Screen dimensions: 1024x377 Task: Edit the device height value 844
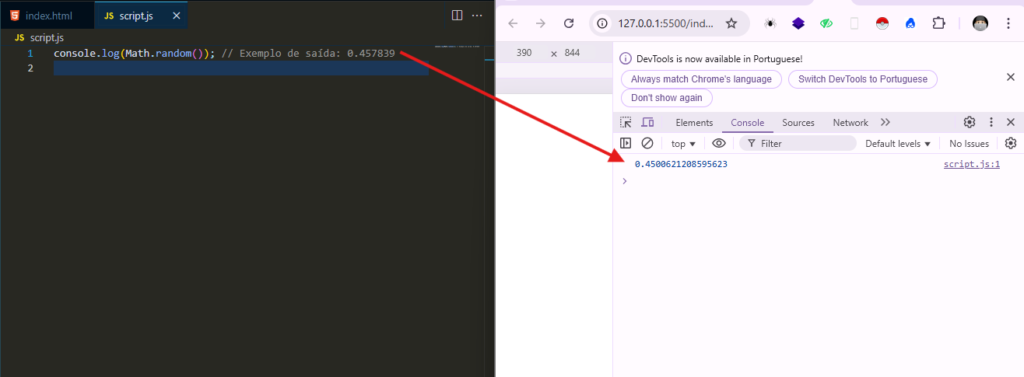click(572, 53)
